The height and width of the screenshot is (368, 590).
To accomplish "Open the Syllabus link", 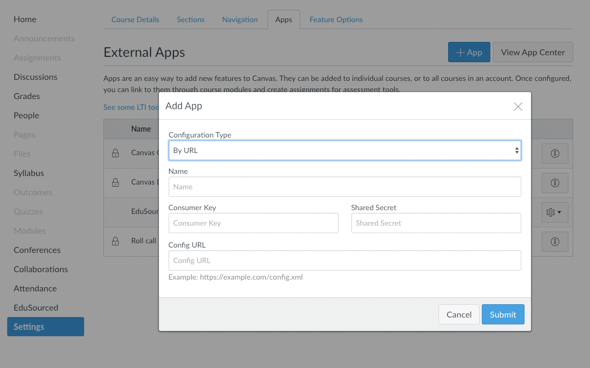I will 29,173.
